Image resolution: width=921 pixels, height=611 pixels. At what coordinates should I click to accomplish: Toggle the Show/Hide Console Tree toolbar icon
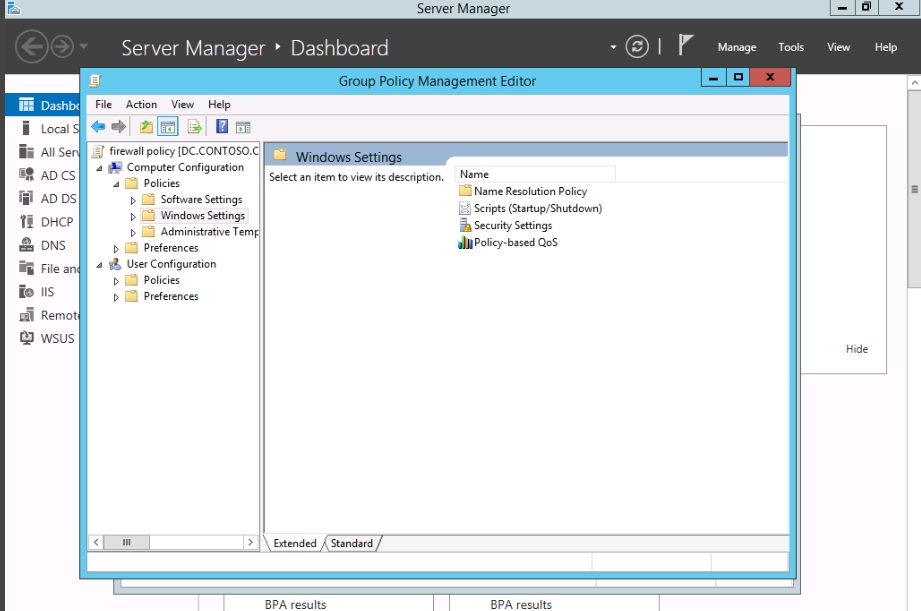tap(168, 127)
